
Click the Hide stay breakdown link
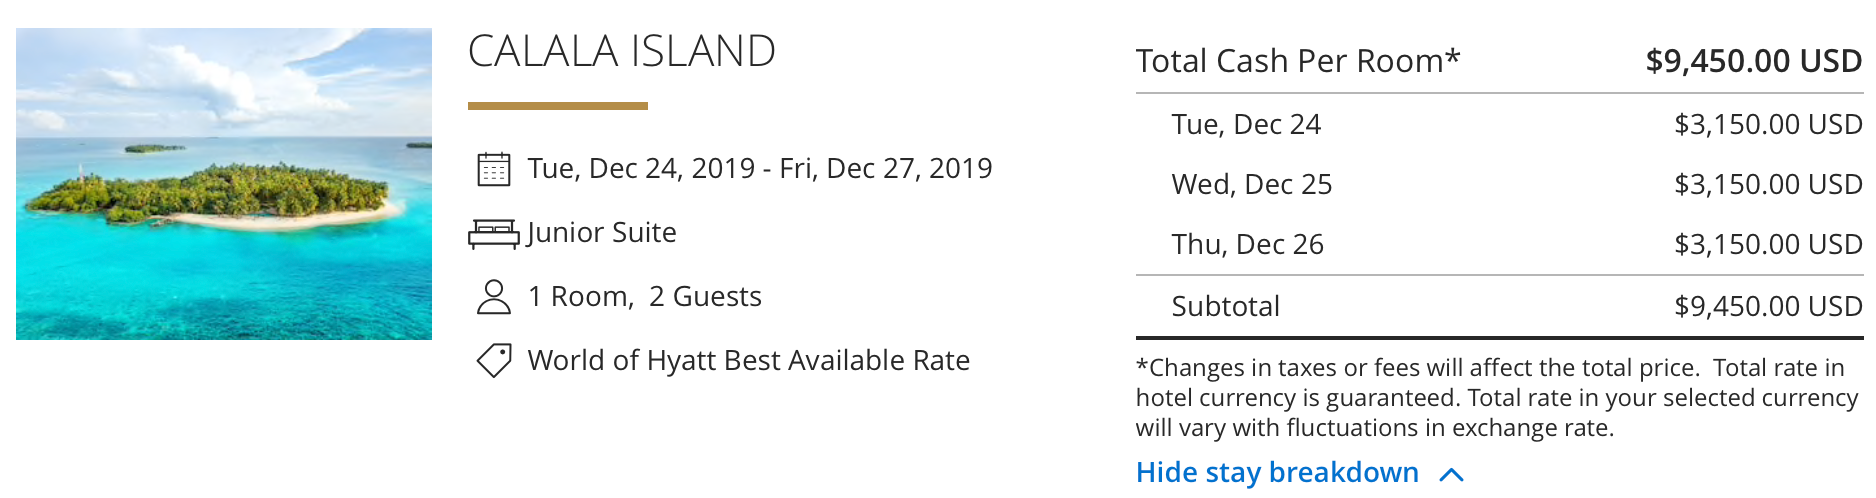(x=1277, y=472)
